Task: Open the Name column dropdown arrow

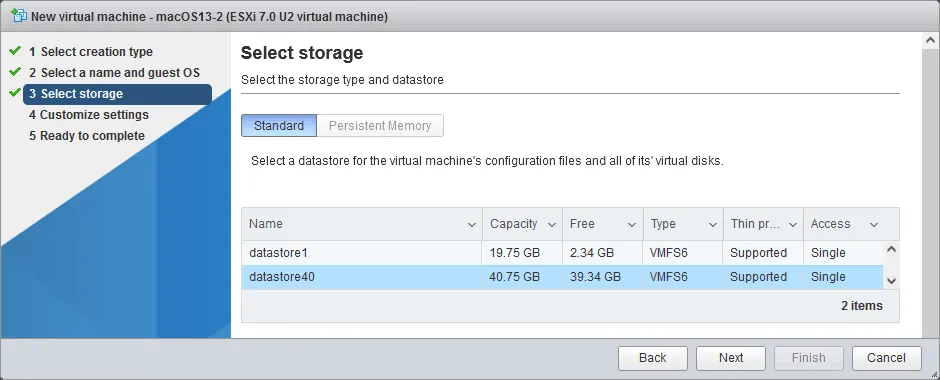Action: [472, 225]
